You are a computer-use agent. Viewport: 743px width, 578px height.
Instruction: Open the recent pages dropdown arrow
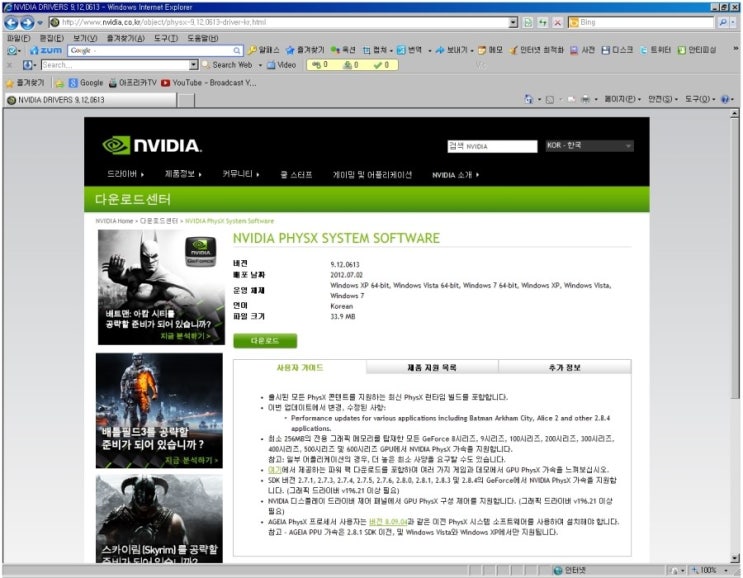click(40, 22)
